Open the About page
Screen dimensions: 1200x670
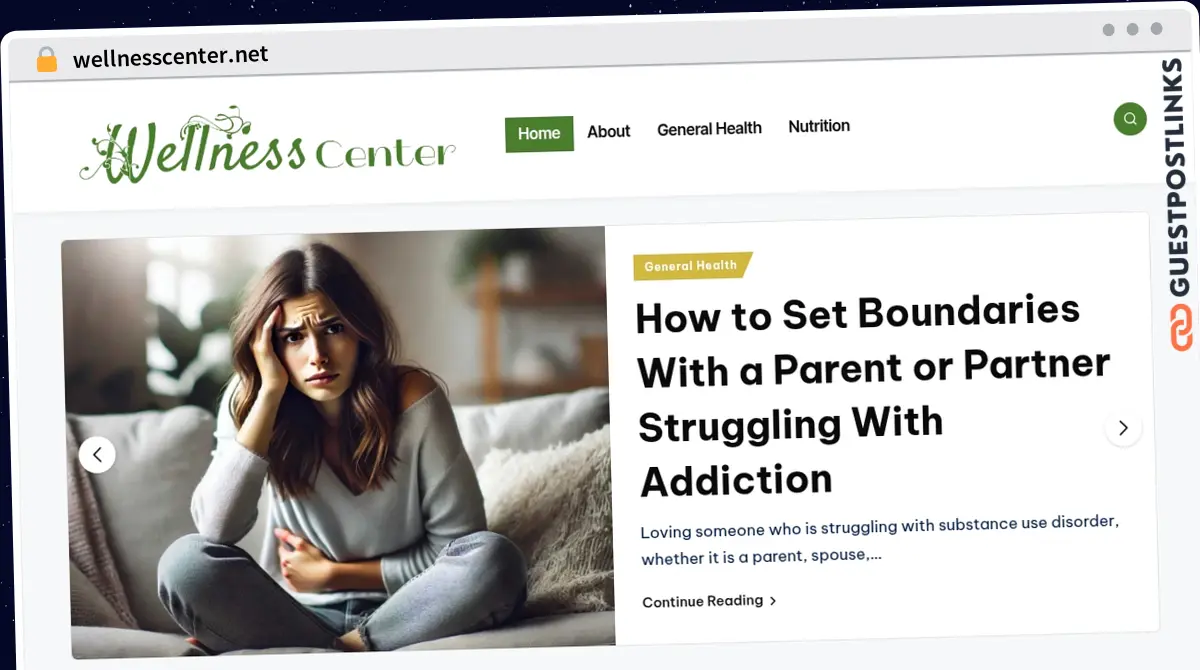point(609,131)
